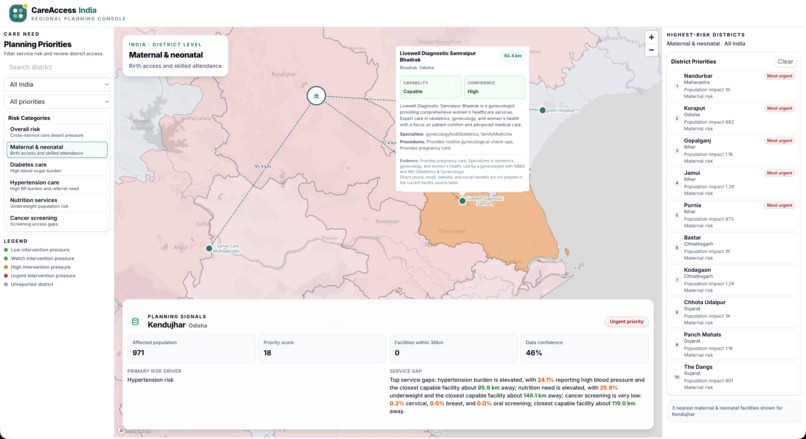Click the Priority score 18 card

[x=322, y=349]
